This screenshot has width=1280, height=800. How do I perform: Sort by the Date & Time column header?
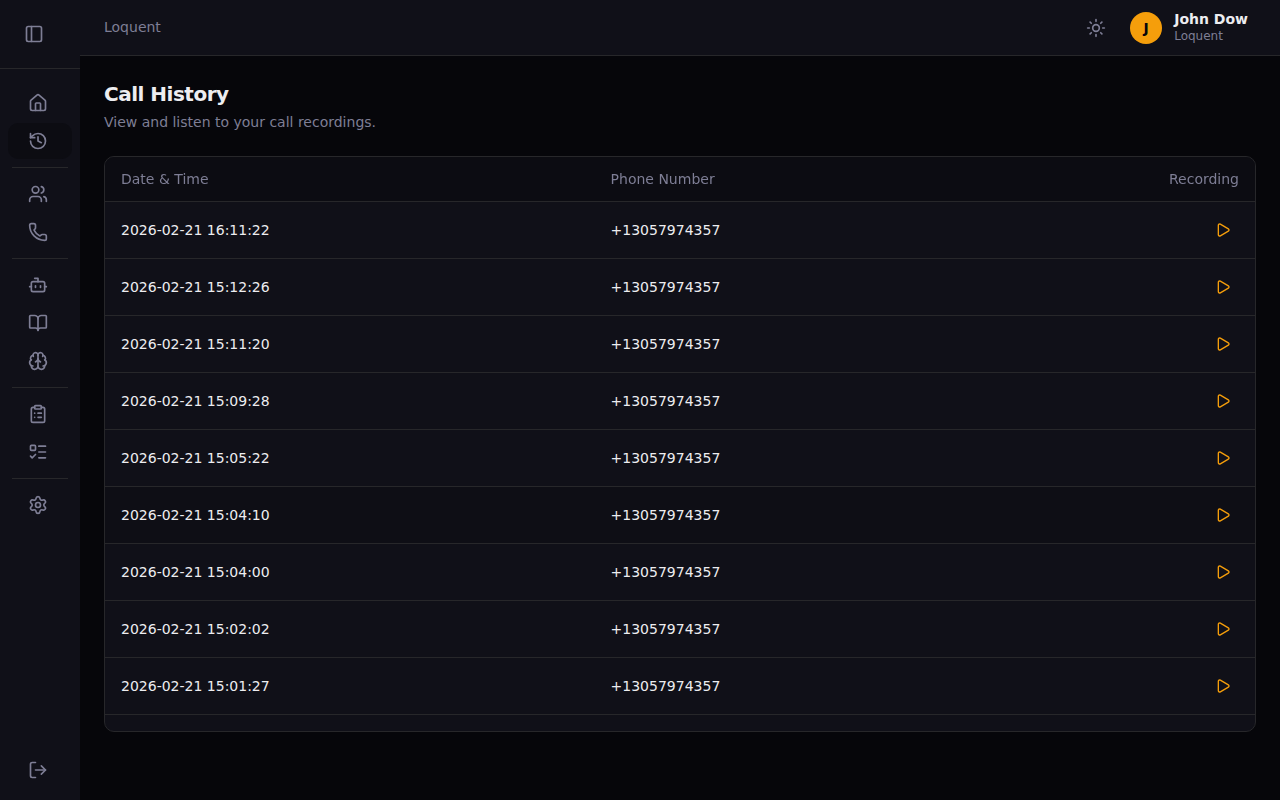coord(164,178)
